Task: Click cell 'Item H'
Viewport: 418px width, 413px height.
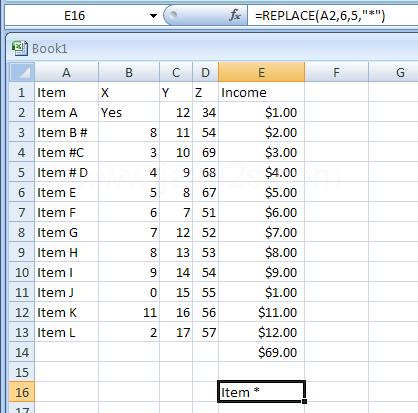Action: pos(67,252)
